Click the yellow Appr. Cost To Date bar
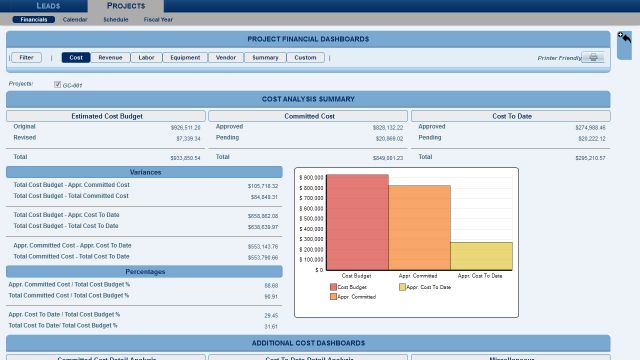640x360 pixels. tap(482, 256)
